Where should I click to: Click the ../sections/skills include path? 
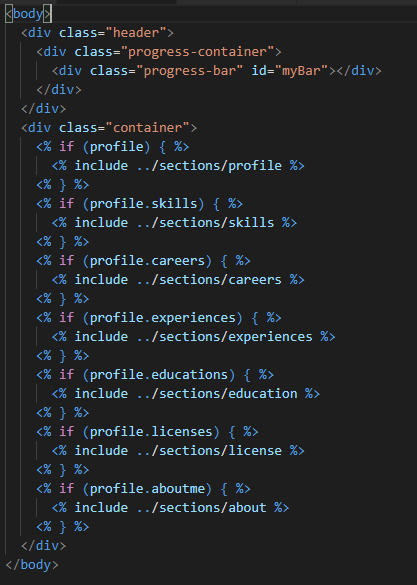(x=205, y=223)
